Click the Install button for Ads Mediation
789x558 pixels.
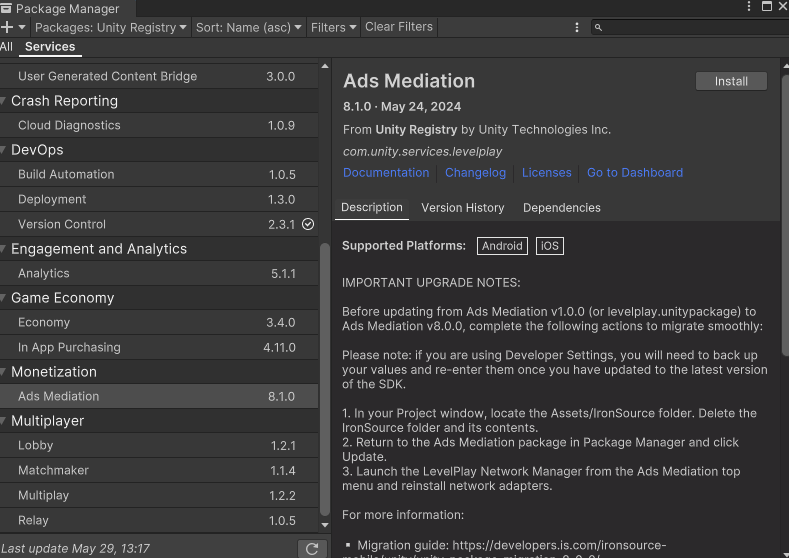tap(731, 82)
